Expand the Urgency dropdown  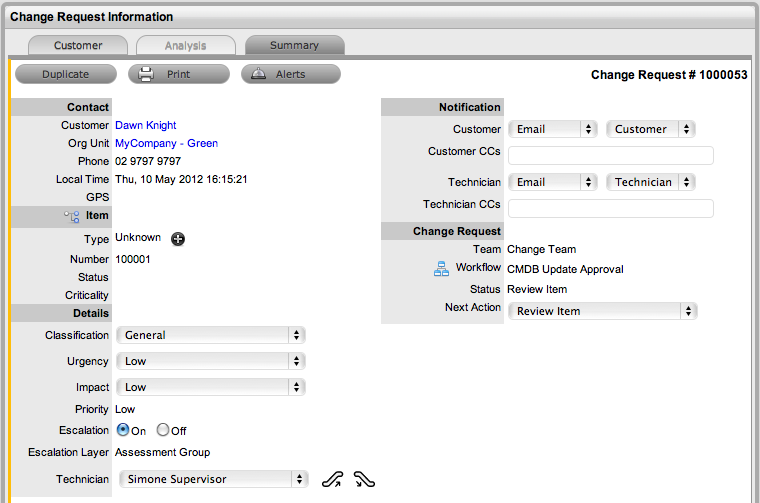[x=211, y=361]
